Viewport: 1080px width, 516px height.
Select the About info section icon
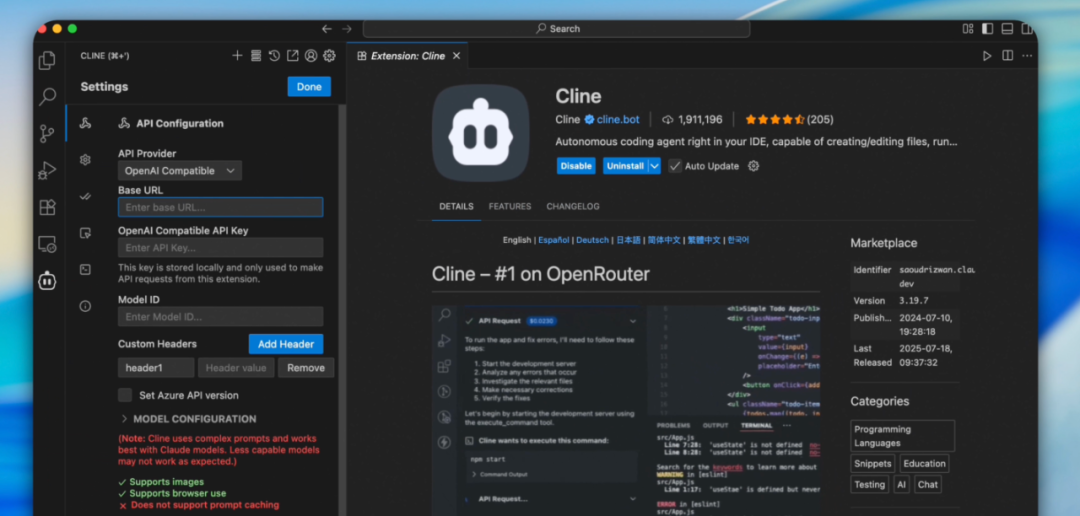coord(85,306)
